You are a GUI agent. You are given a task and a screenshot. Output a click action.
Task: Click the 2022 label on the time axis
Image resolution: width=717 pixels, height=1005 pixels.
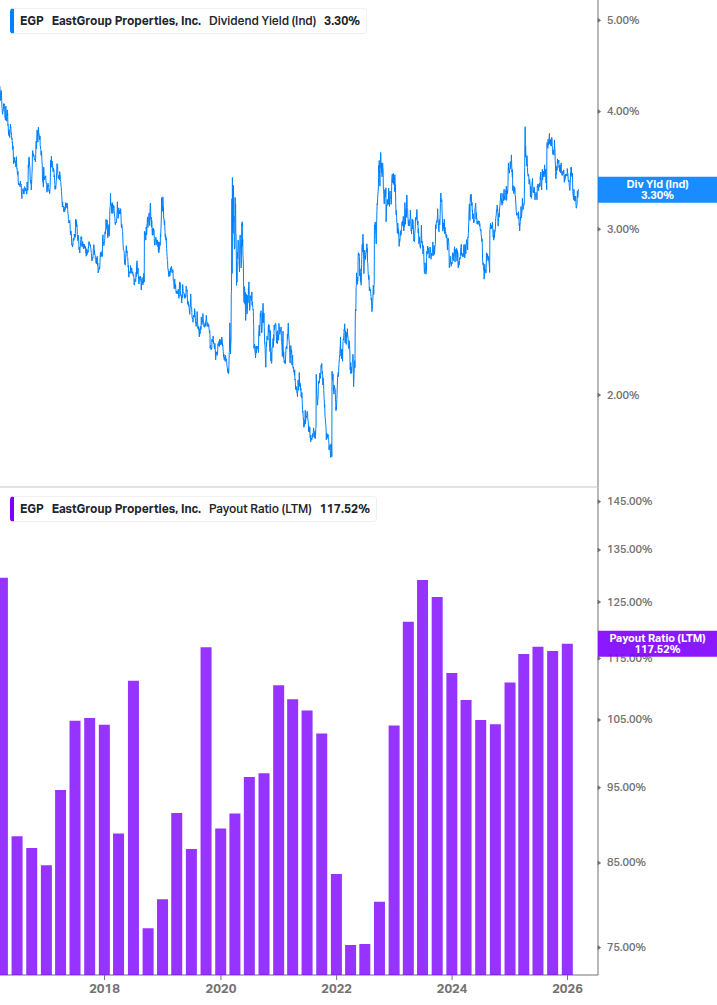[336, 989]
